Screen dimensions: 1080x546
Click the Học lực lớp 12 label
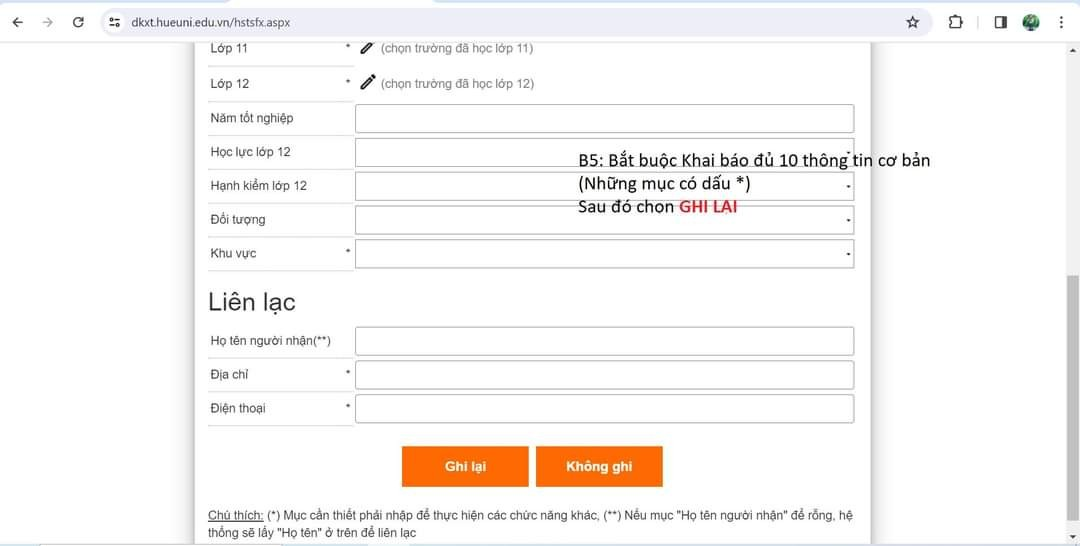tap(251, 151)
